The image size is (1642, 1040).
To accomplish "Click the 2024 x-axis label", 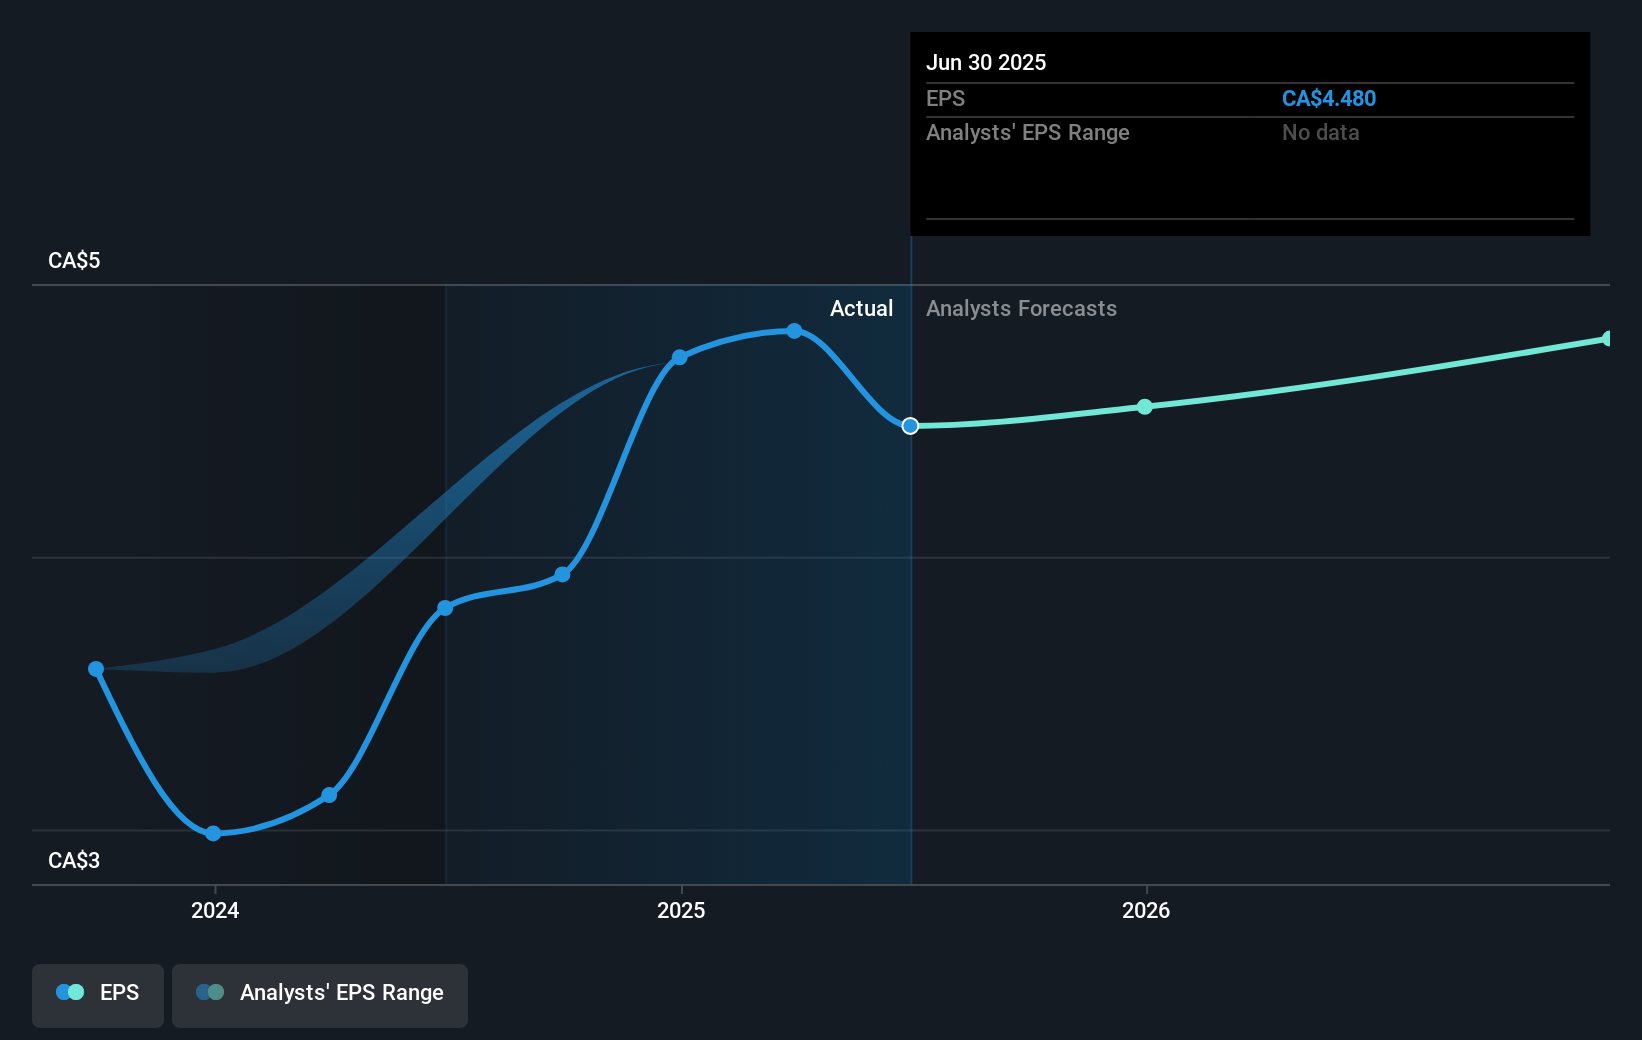I will point(215,910).
